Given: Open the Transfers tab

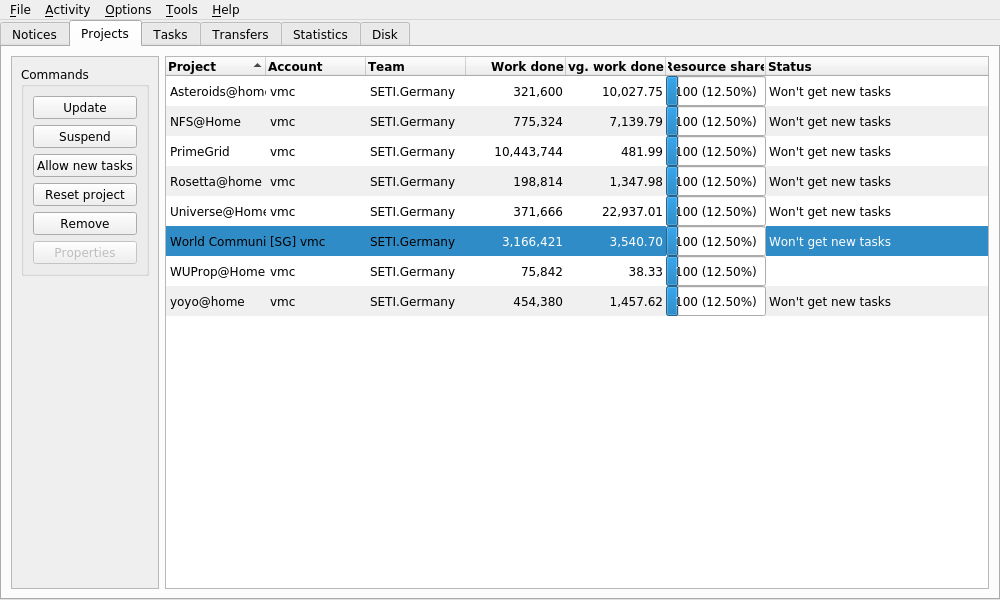Looking at the screenshot, I should click(240, 34).
